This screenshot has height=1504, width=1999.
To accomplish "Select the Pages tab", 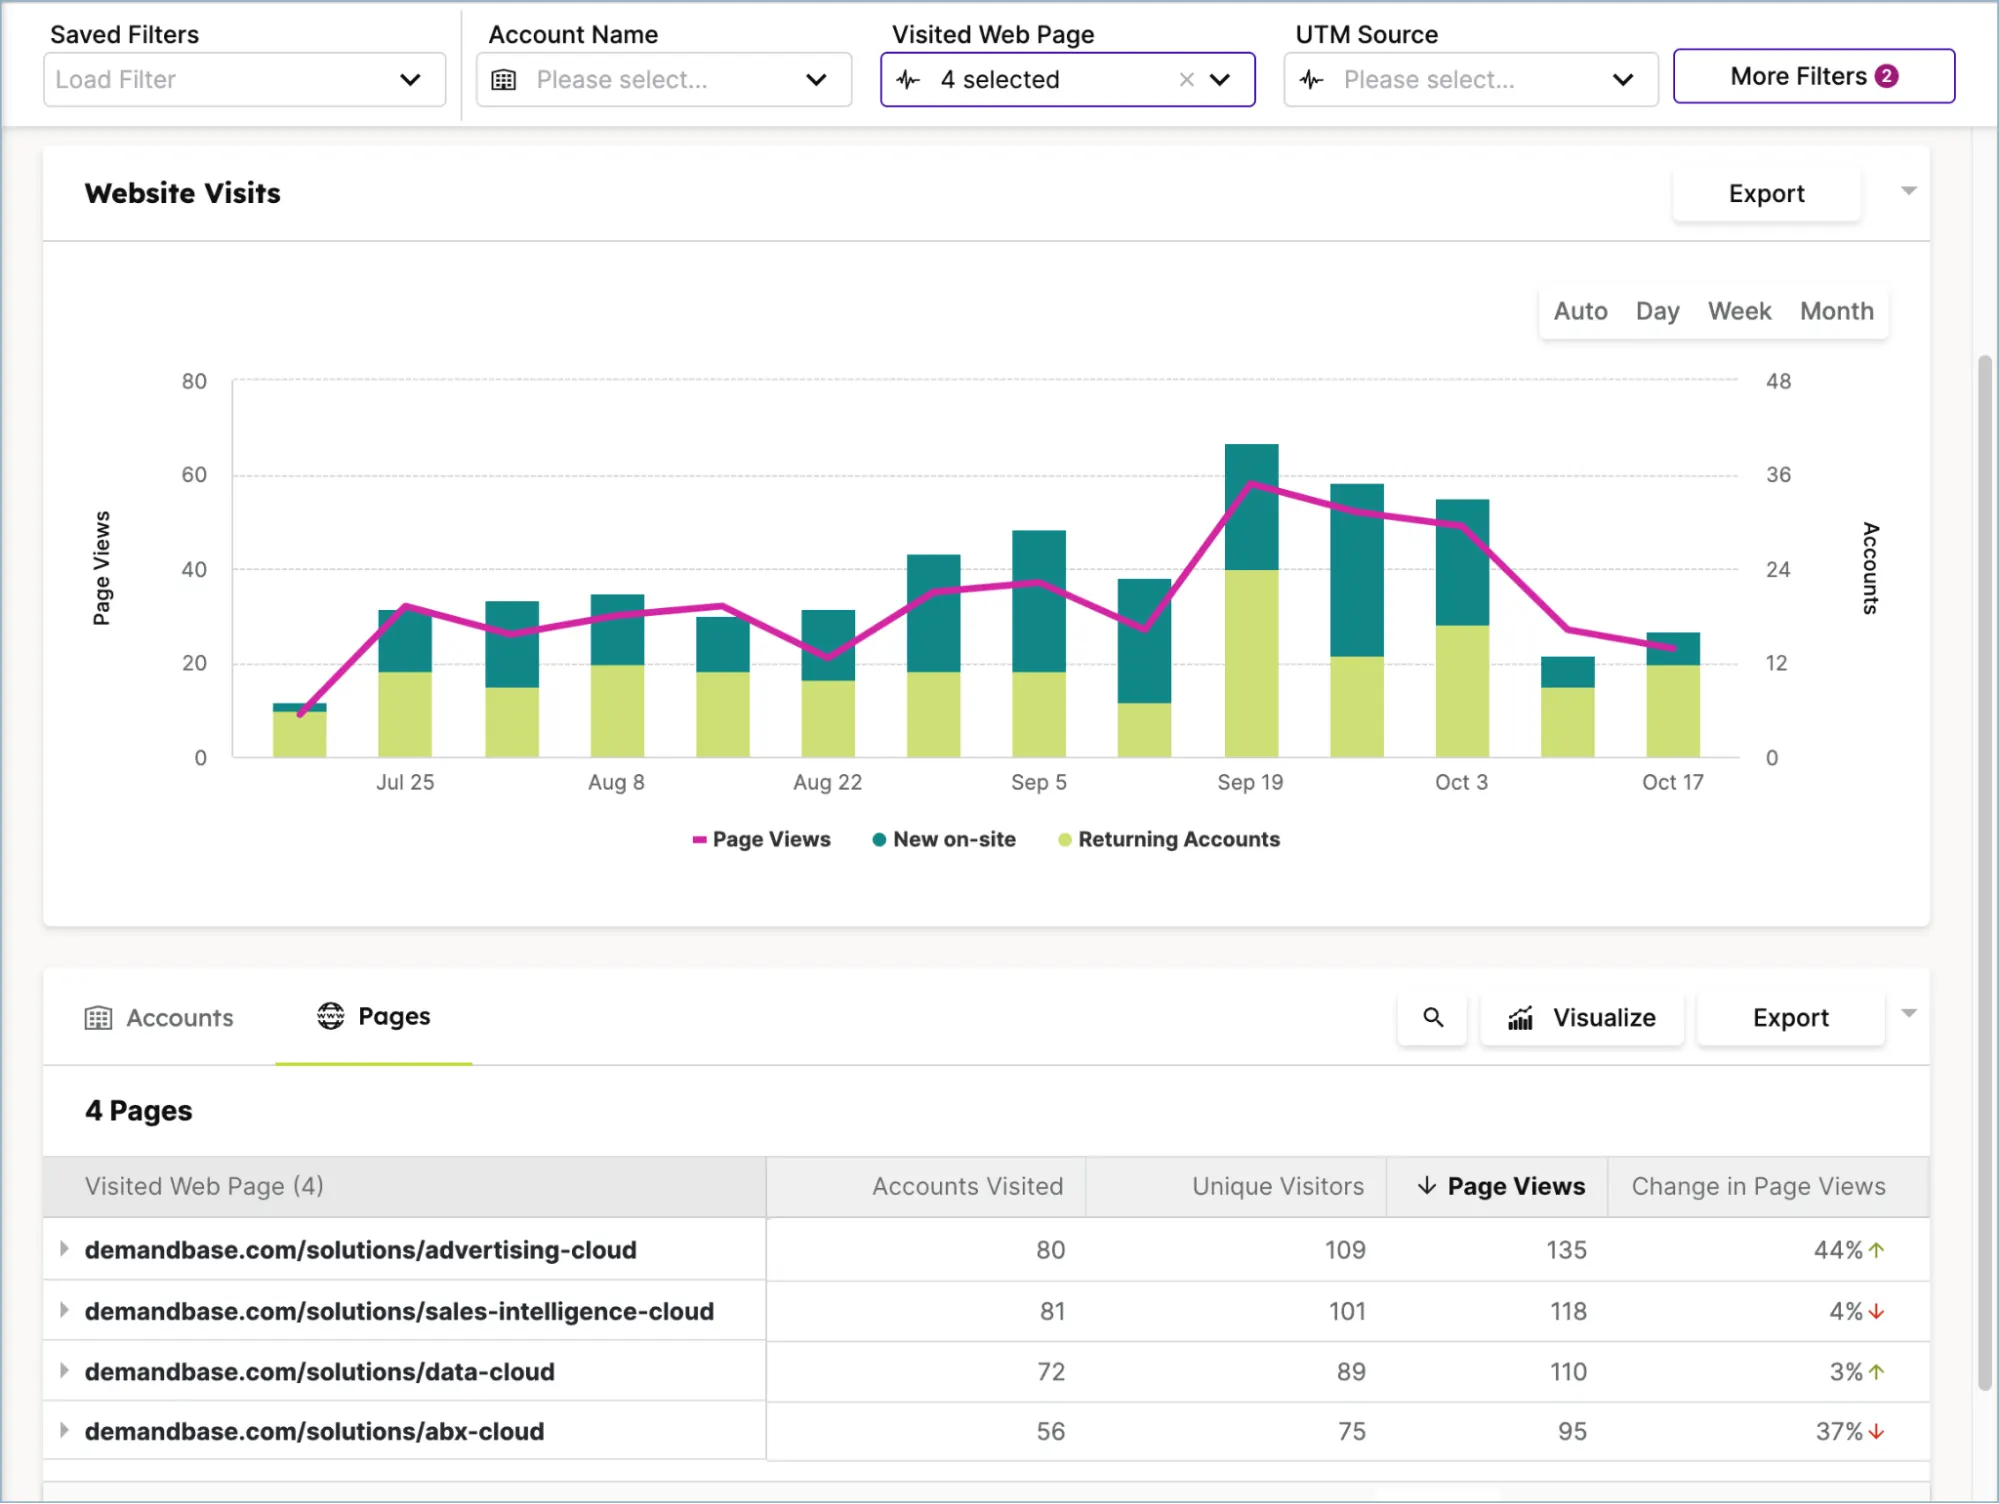I will 394,1016.
